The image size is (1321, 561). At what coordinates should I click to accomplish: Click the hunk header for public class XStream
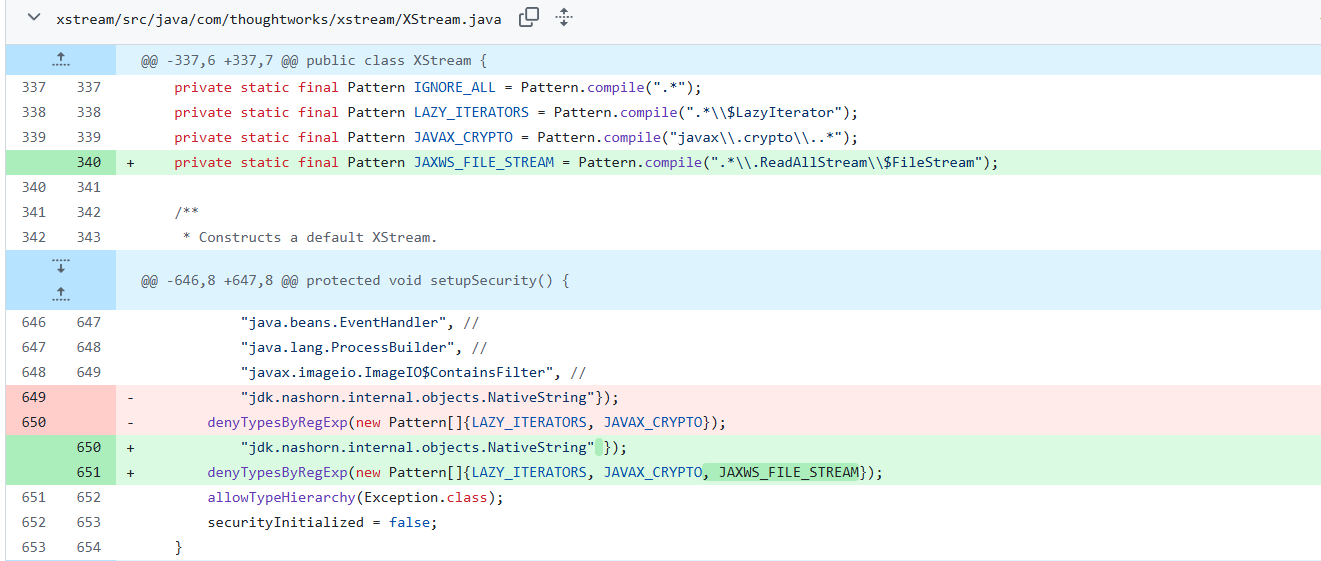point(313,60)
